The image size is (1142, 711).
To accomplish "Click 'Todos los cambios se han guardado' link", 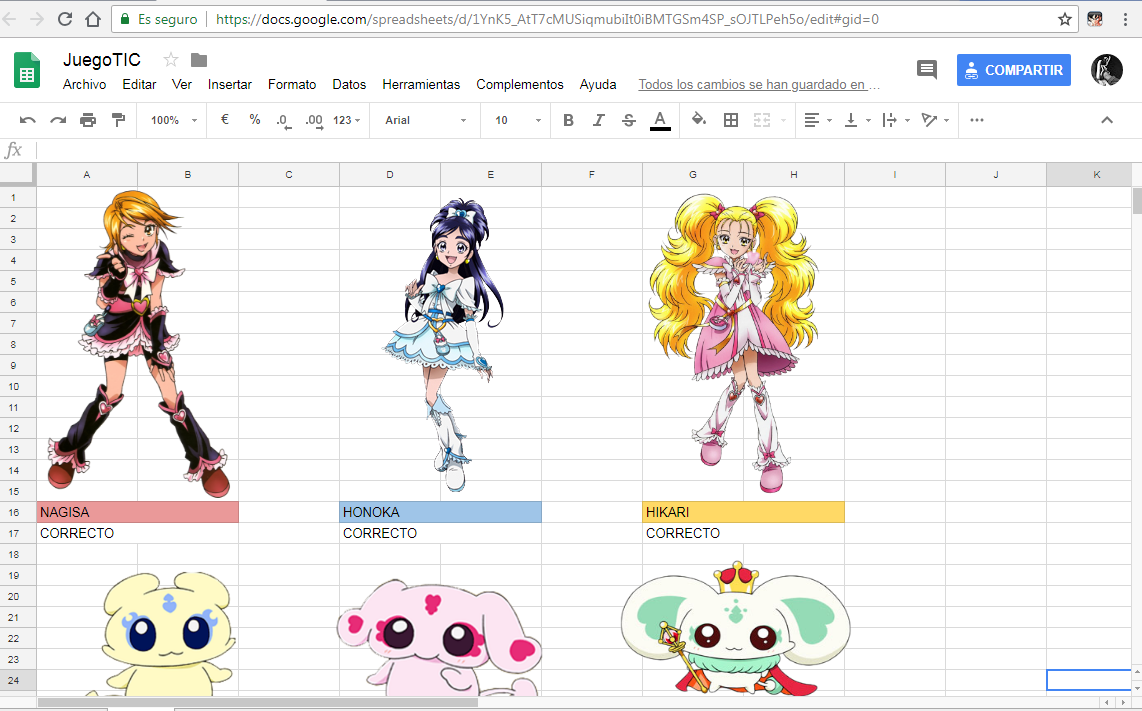I will 760,85.
